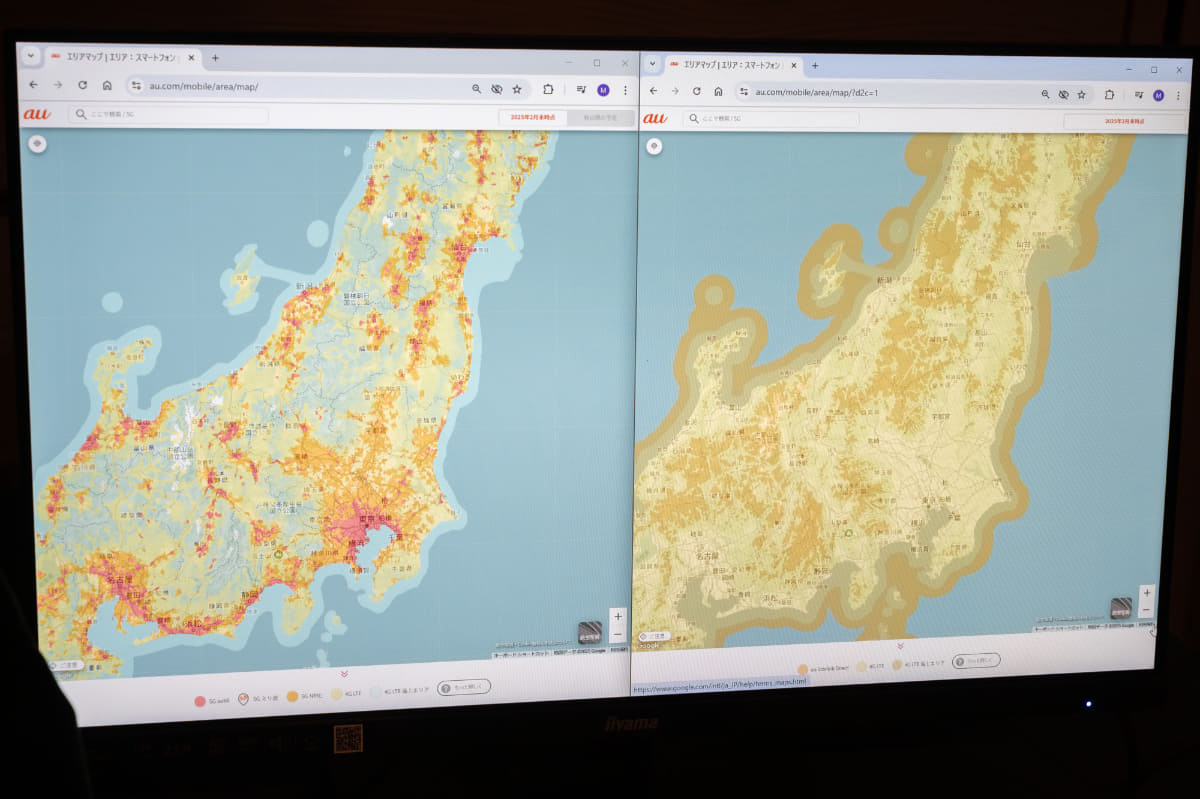Open the home page in the right browser window
This screenshot has width=1200, height=799.
pos(719,91)
